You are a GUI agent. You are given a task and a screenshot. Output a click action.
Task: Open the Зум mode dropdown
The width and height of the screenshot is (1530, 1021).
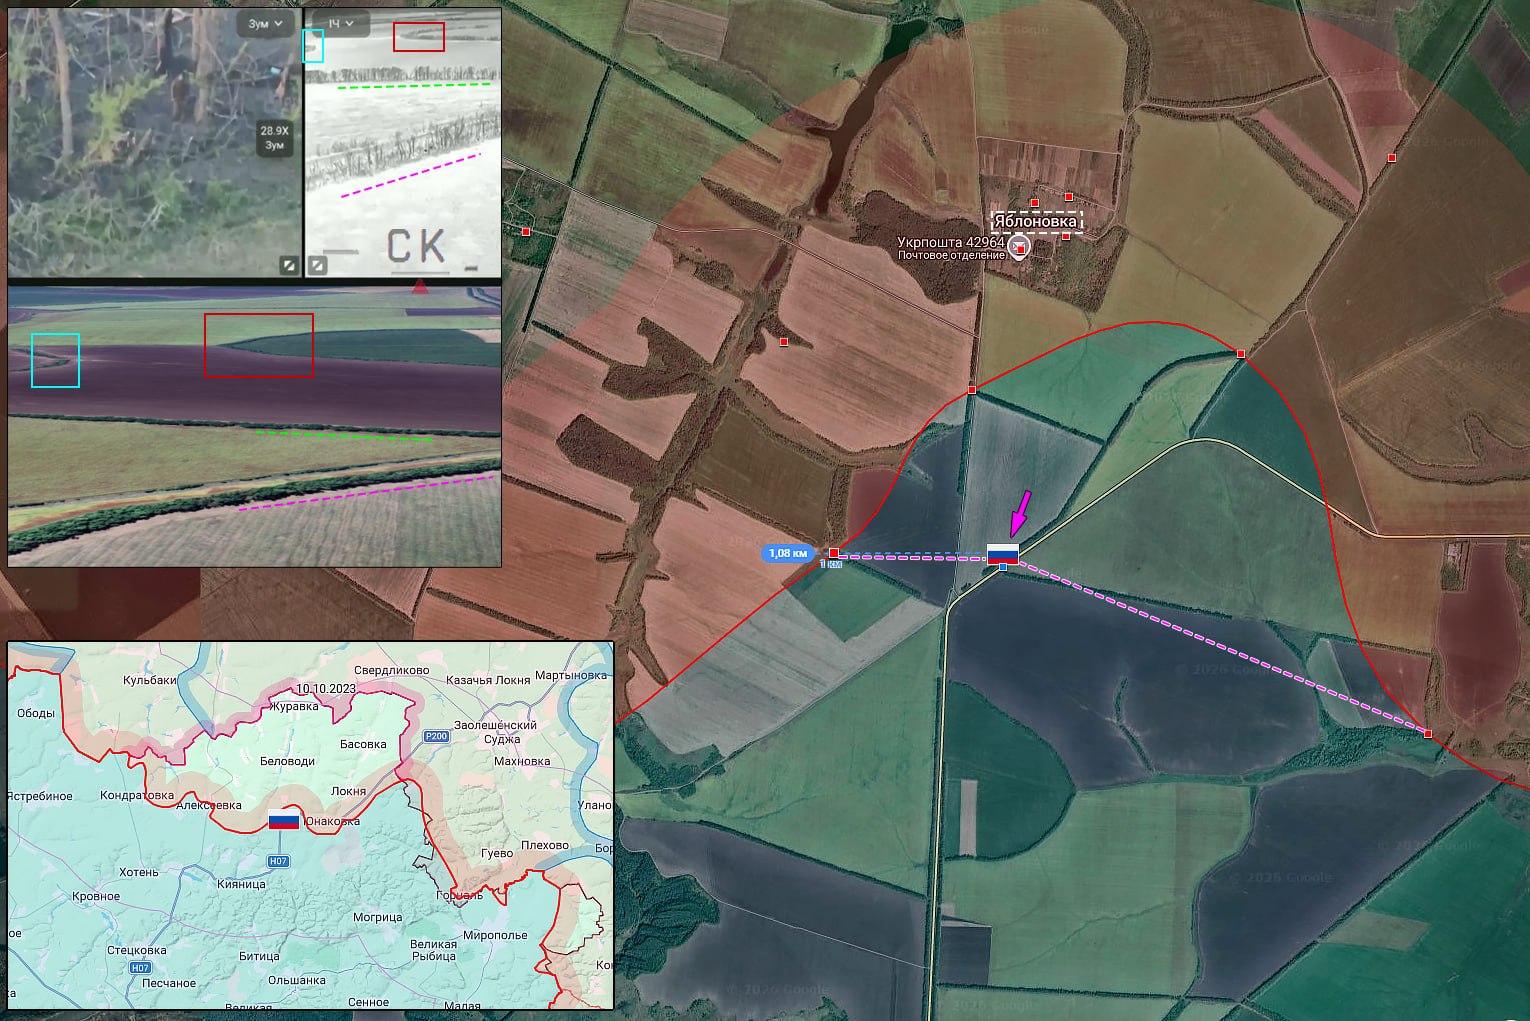click(x=265, y=23)
